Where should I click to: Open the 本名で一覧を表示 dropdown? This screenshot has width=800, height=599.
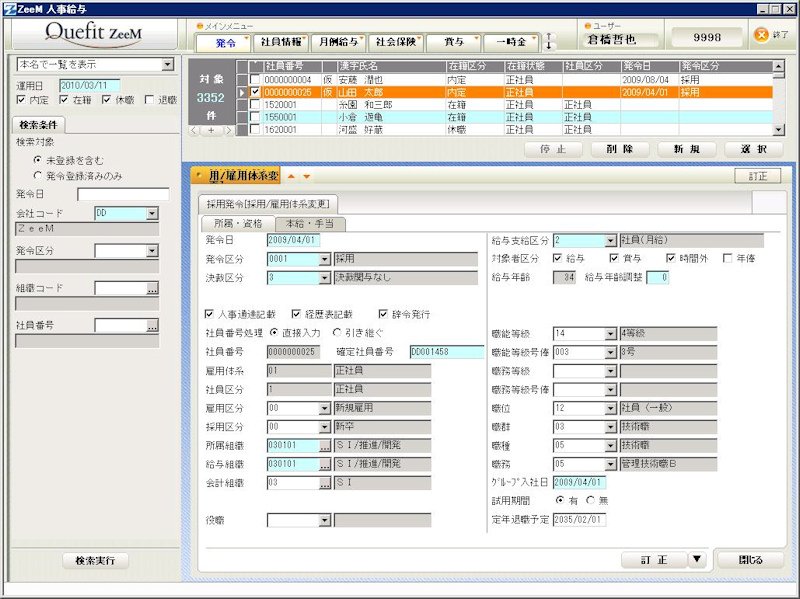point(168,64)
